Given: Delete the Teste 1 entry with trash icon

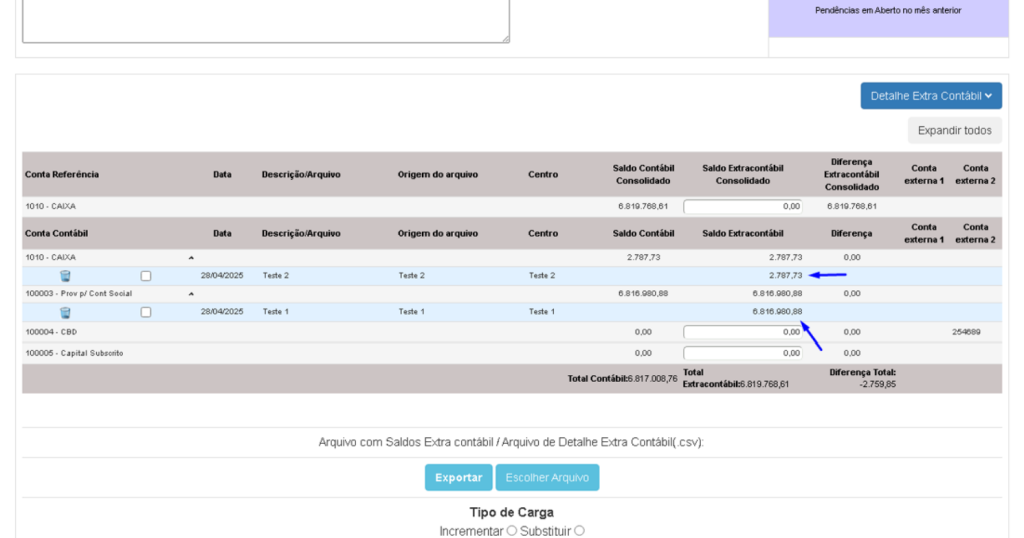Looking at the screenshot, I should click(65, 312).
